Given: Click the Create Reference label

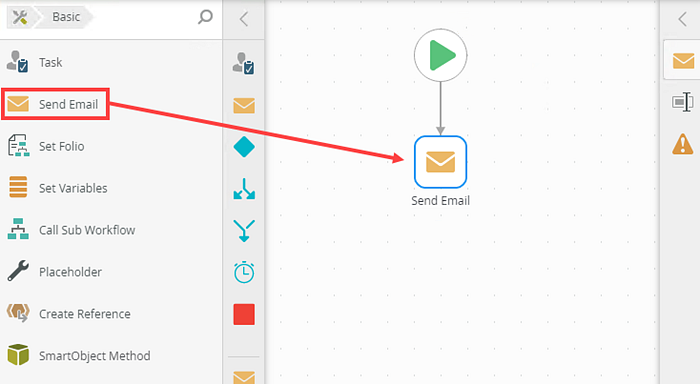Looking at the screenshot, I should point(85,314).
